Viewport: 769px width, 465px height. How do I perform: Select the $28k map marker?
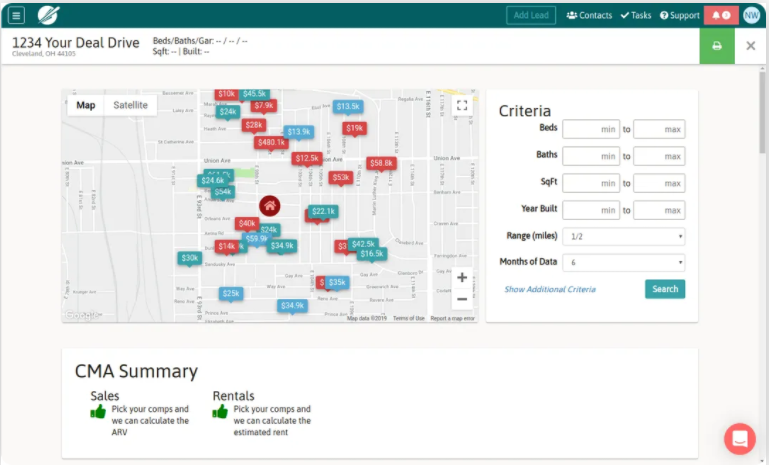pyautogui.click(x=254, y=125)
